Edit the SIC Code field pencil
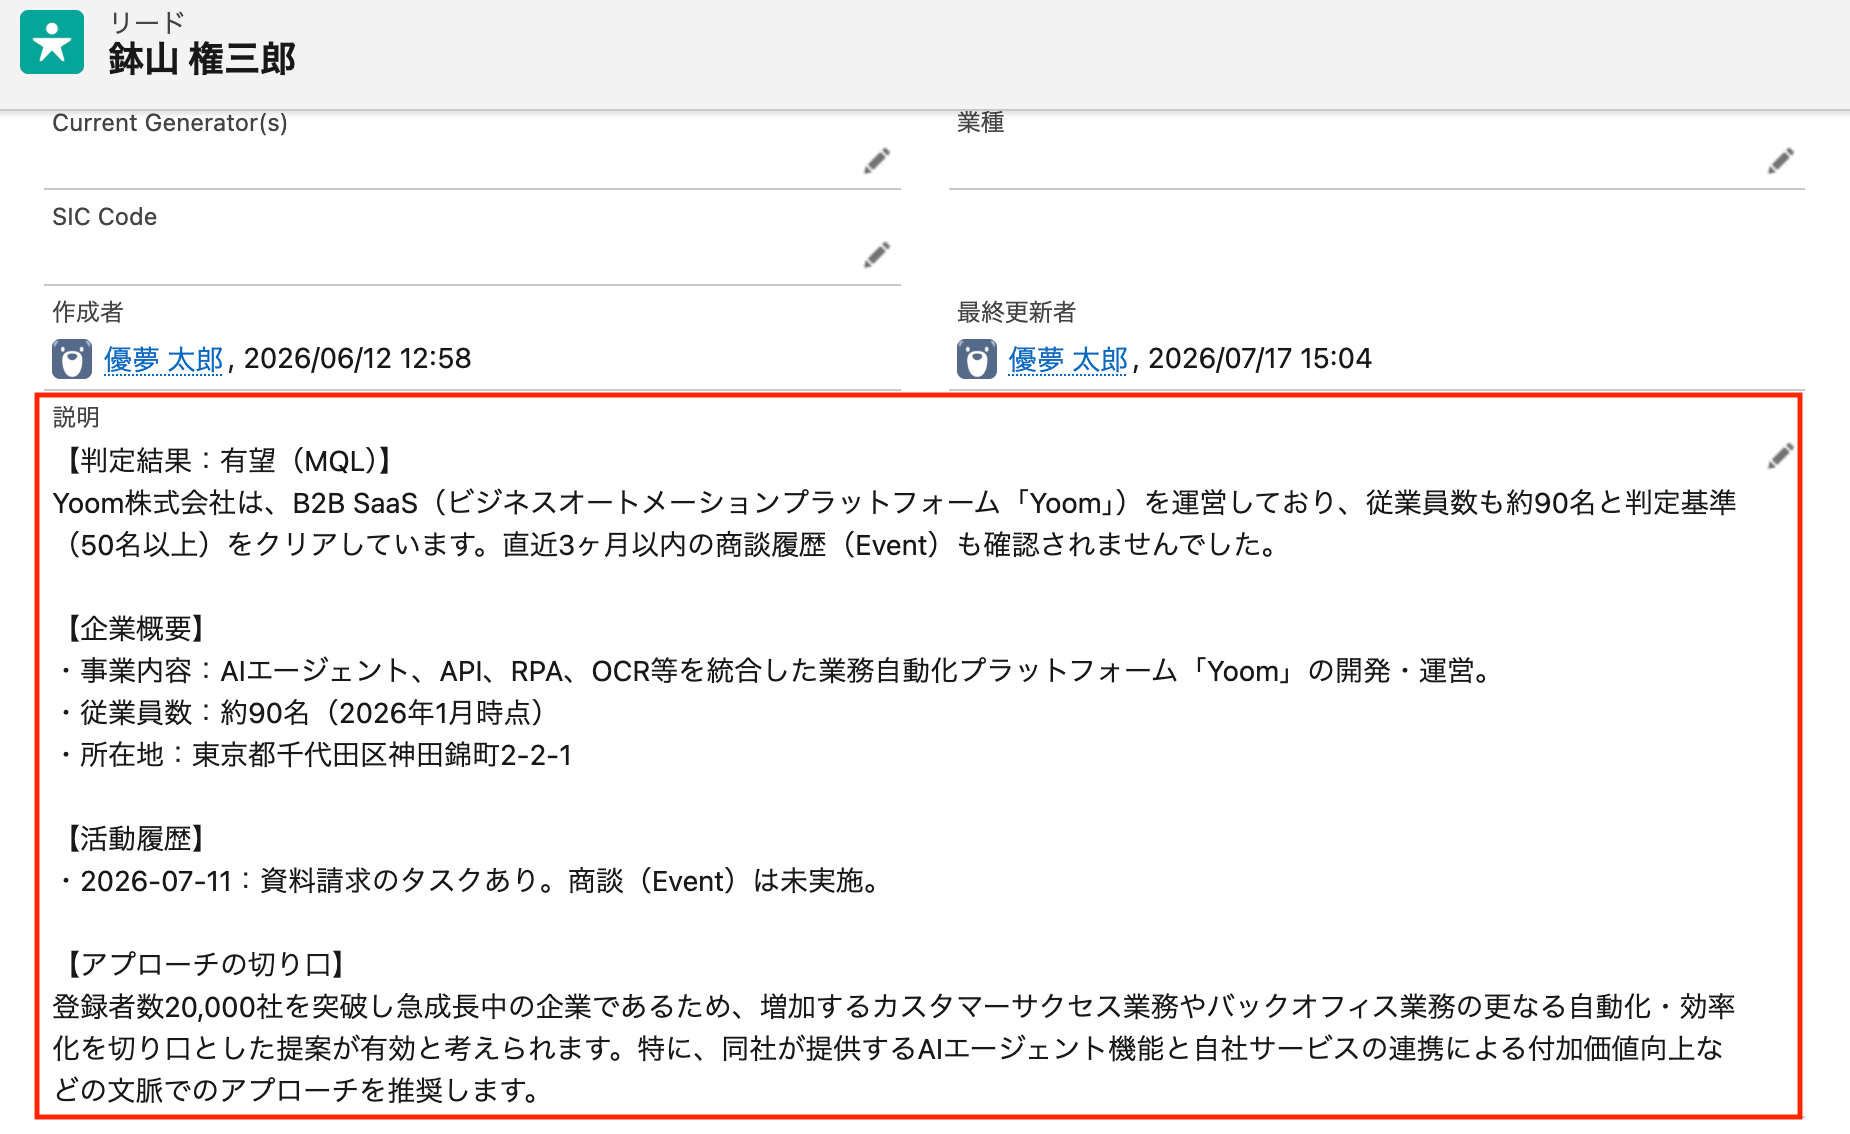 tap(877, 255)
